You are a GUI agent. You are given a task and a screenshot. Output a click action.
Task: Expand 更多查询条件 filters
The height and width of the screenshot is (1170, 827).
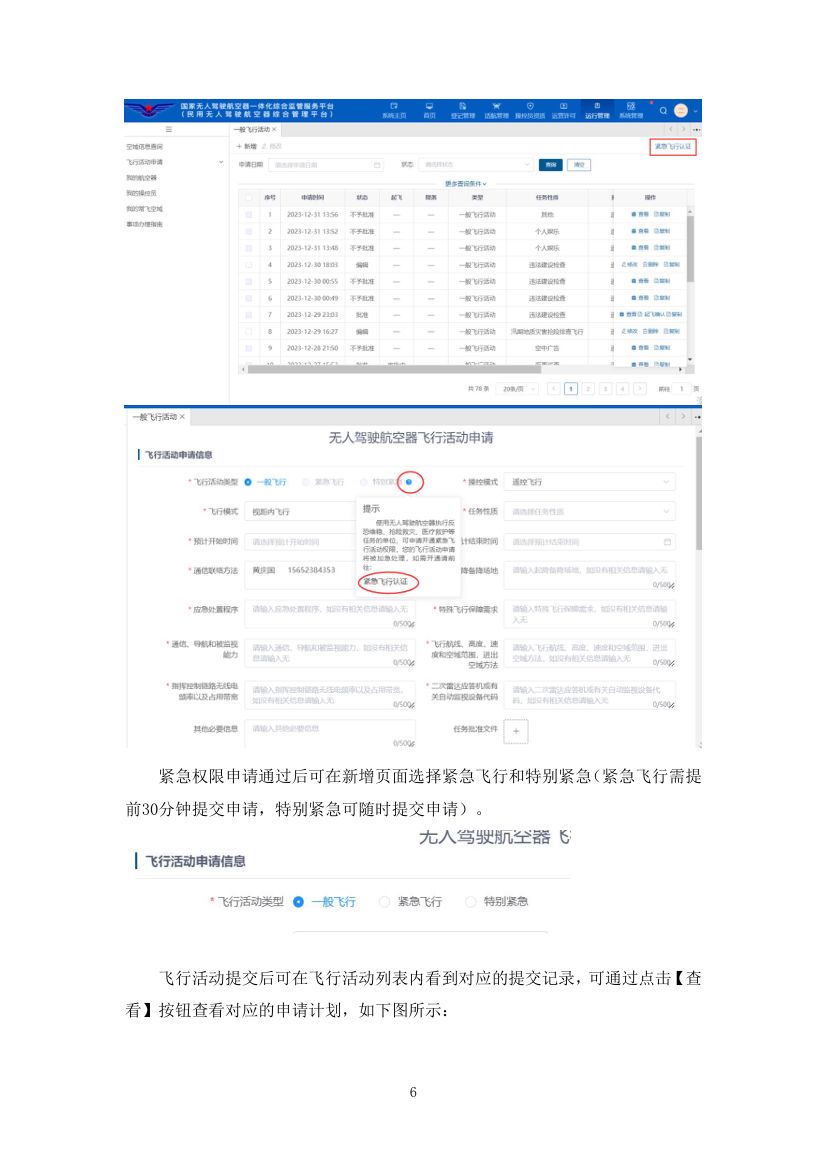tap(466, 184)
